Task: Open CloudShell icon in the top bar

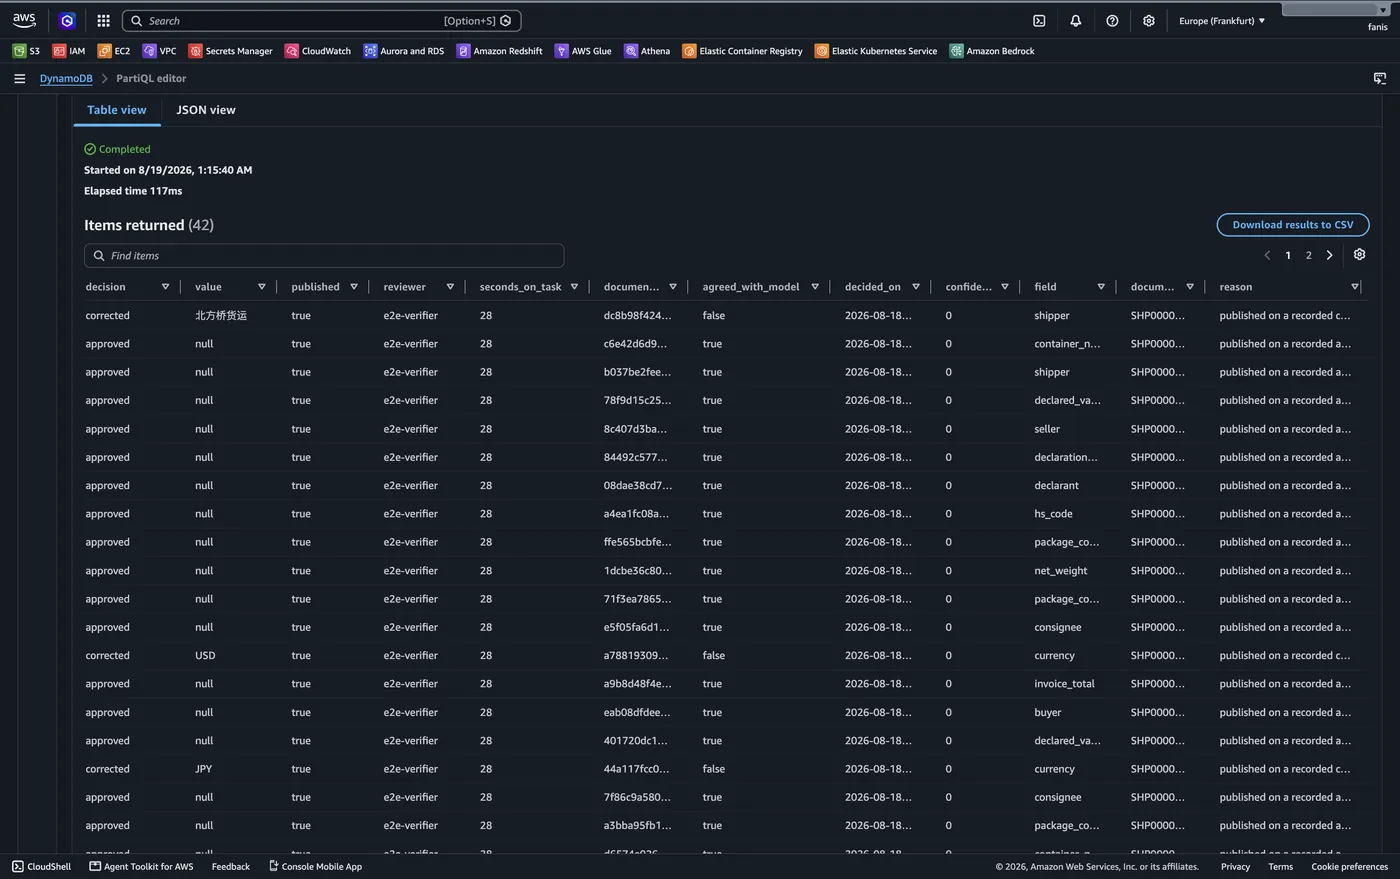Action: coord(1039,20)
